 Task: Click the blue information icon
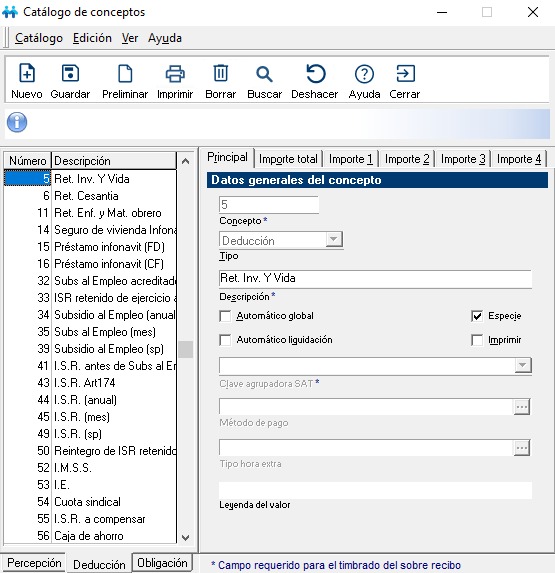[x=17, y=122]
